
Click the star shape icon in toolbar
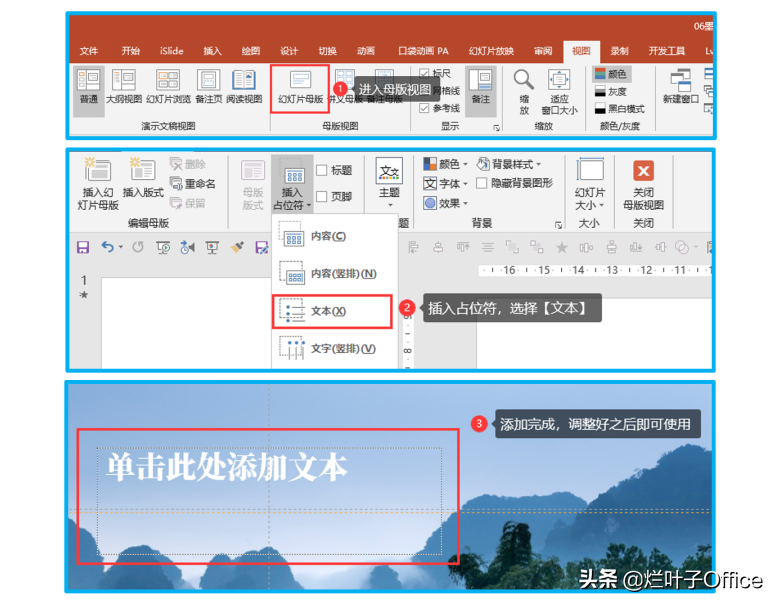tap(562, 247)
